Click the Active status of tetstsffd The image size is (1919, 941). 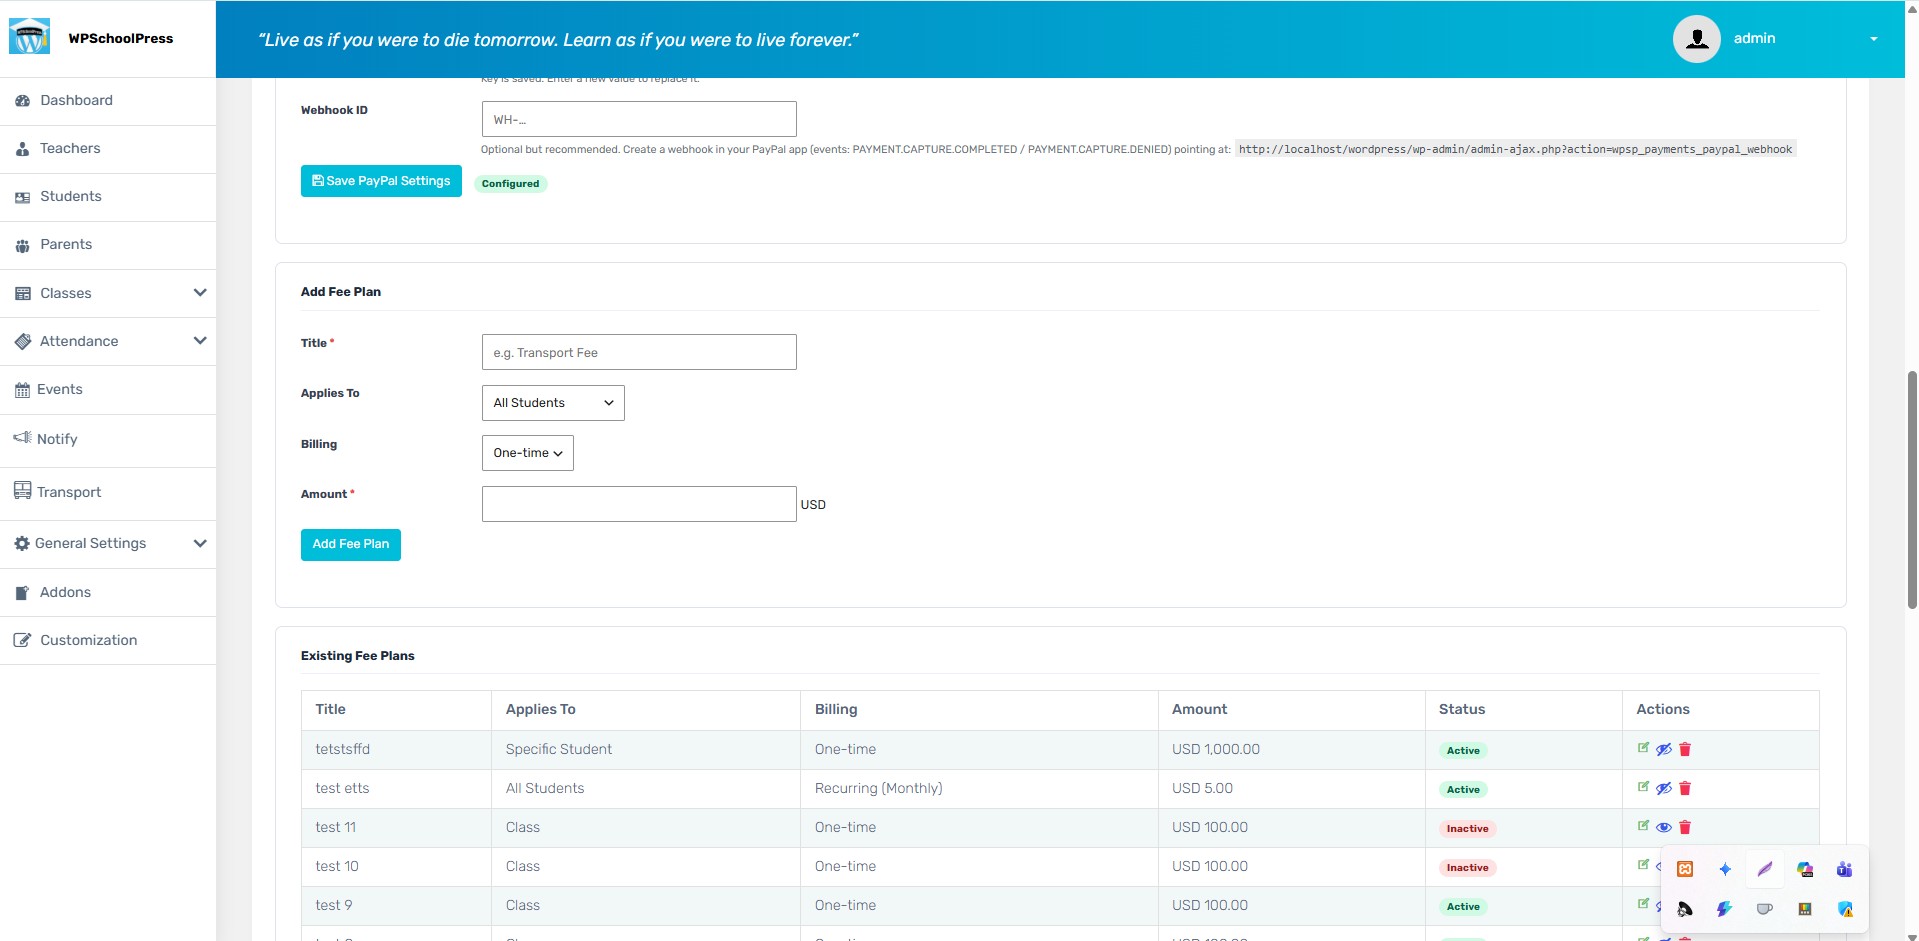(1463, 751)
